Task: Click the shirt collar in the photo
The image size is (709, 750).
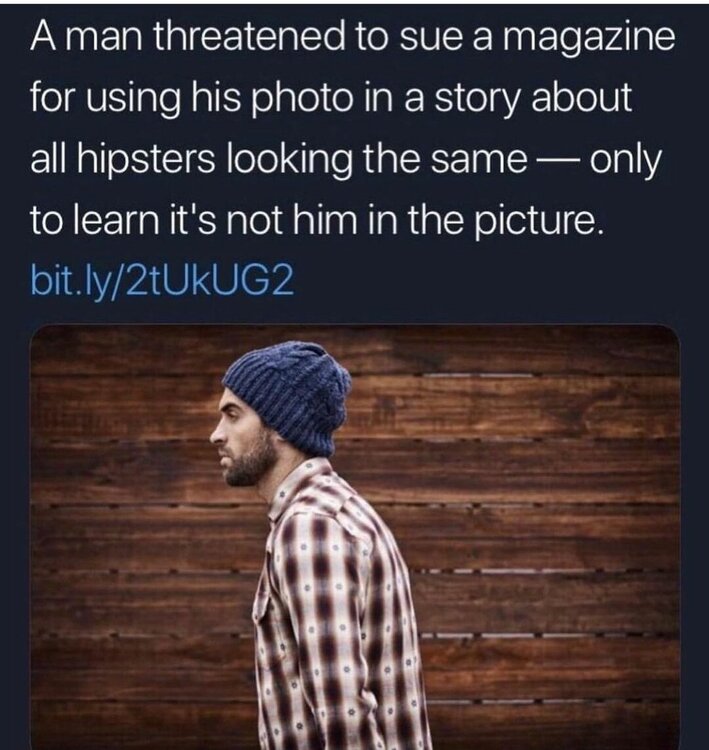Action: pyautogui.click(x=299, y=485)
